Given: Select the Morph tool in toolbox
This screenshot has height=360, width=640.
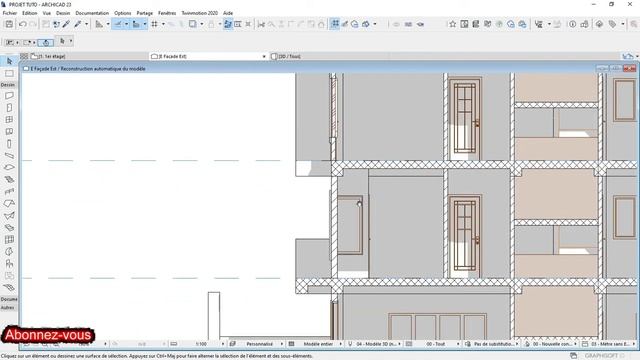Looking at the screenshot, I should coord(9,251).
